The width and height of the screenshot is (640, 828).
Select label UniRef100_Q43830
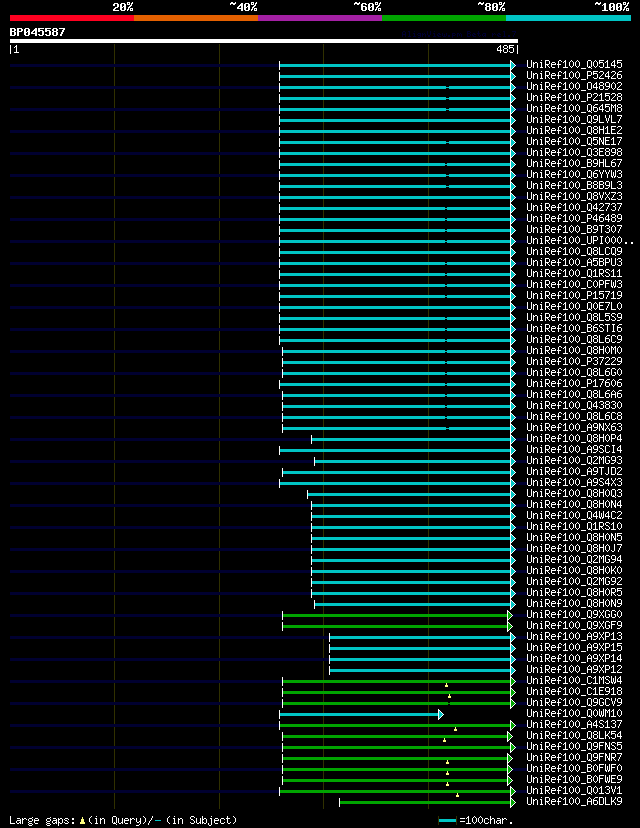tap(574, 406)
